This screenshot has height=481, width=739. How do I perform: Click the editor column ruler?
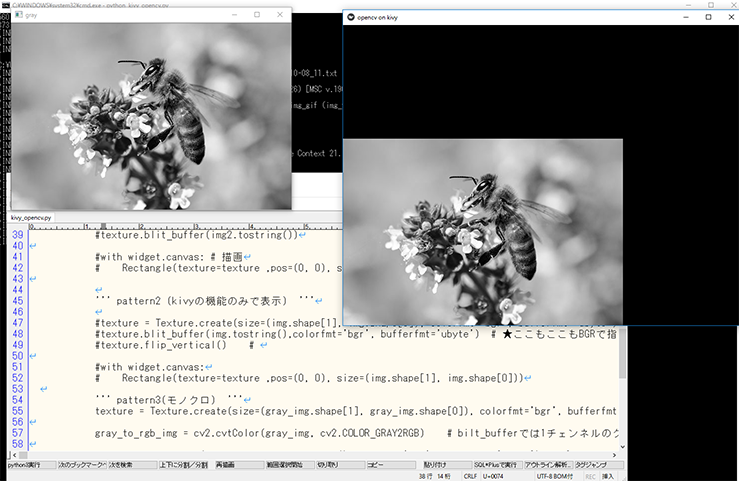[184, 226]
